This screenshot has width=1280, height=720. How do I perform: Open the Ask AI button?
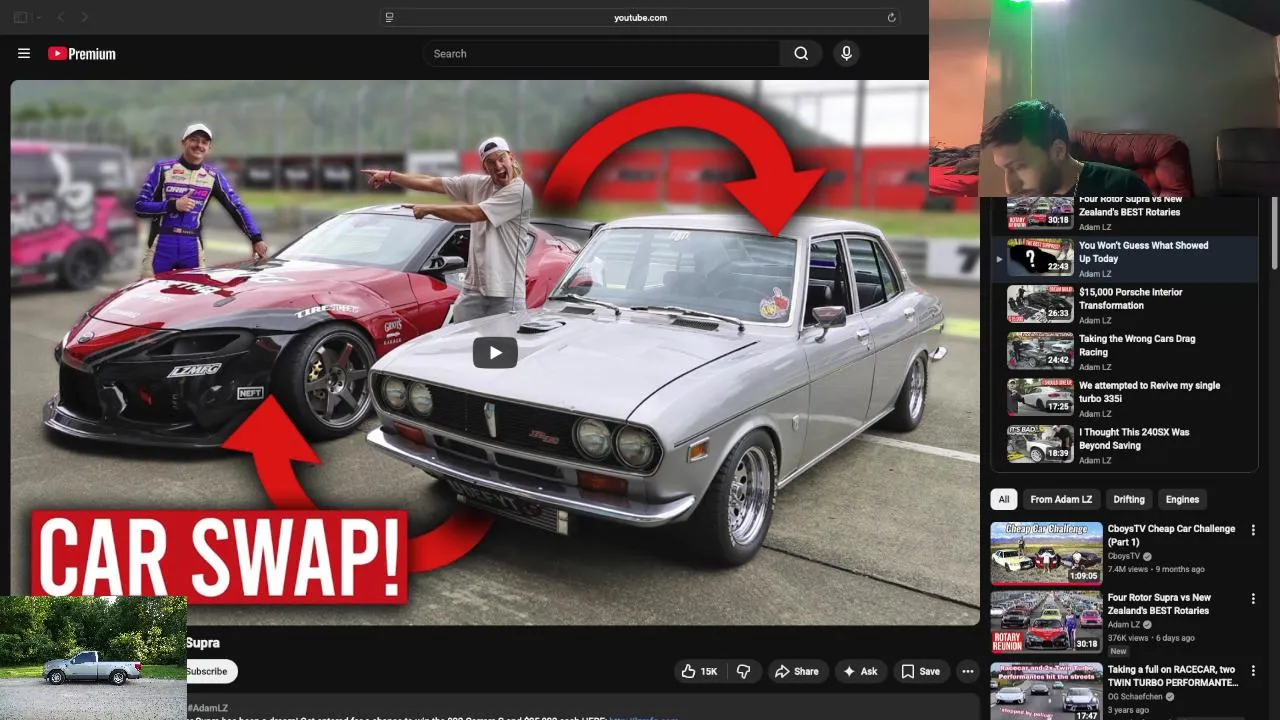[x=860, y=672]
